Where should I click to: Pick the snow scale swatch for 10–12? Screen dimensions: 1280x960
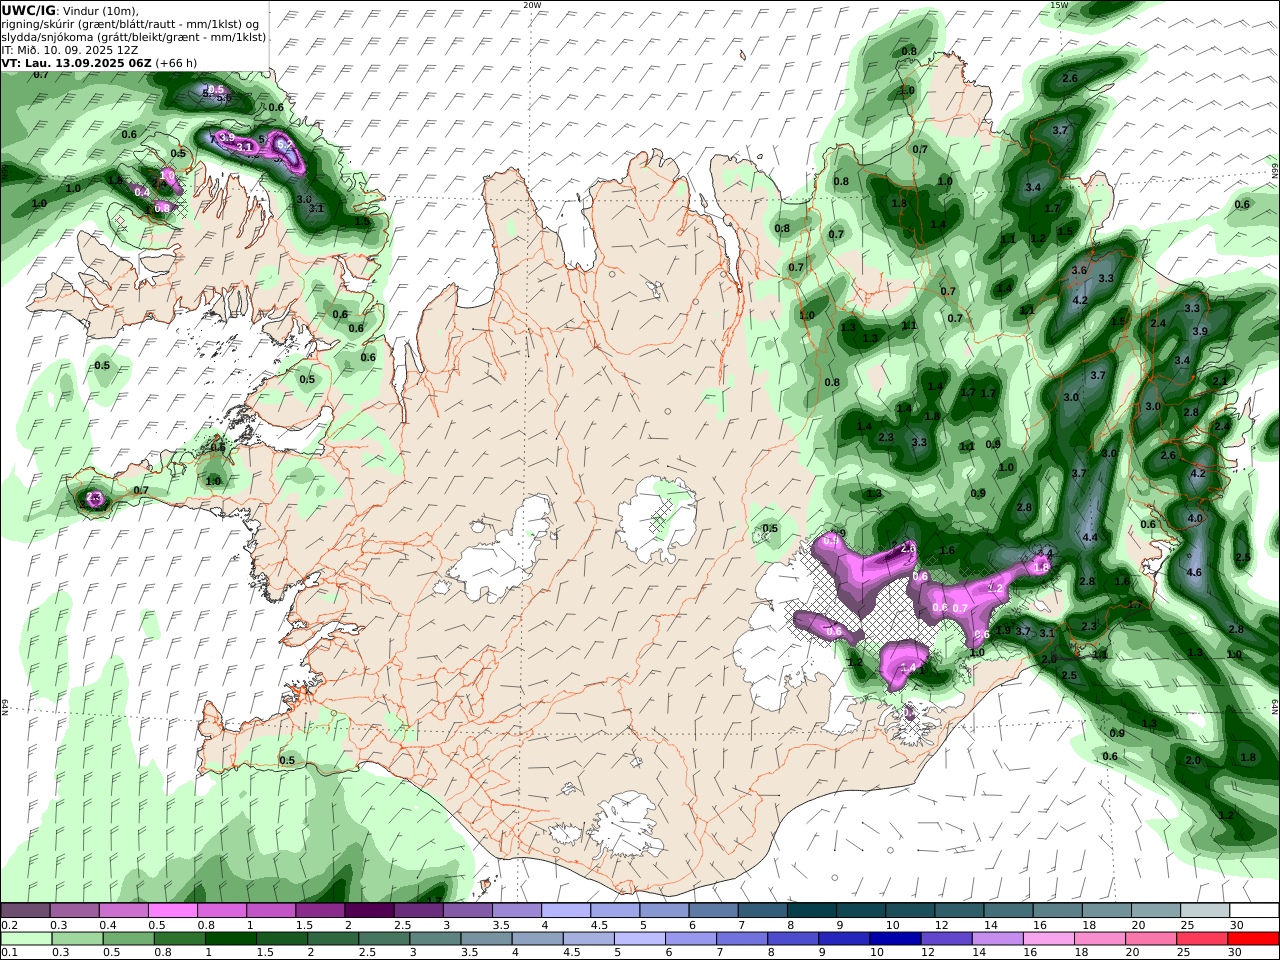pyautogui.click(x=909, y=911)
